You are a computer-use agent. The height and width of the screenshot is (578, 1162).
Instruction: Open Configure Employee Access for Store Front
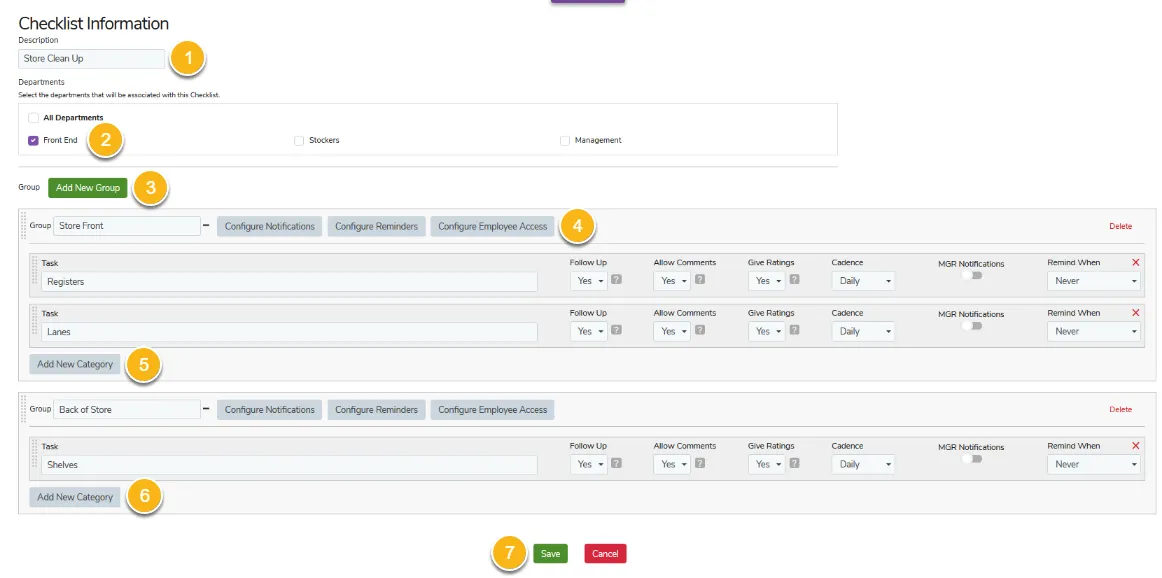(492, 226)
